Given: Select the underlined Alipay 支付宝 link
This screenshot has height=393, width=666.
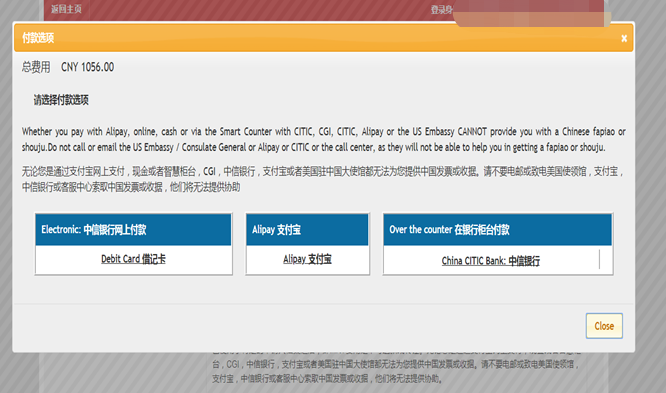Looking at the screenshot, I should (308, 259).
